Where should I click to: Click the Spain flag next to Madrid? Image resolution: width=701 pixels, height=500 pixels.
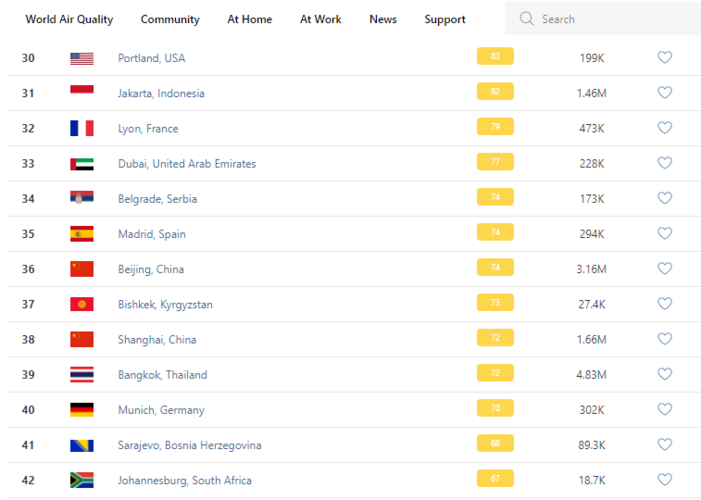click(x=82, y=234)
